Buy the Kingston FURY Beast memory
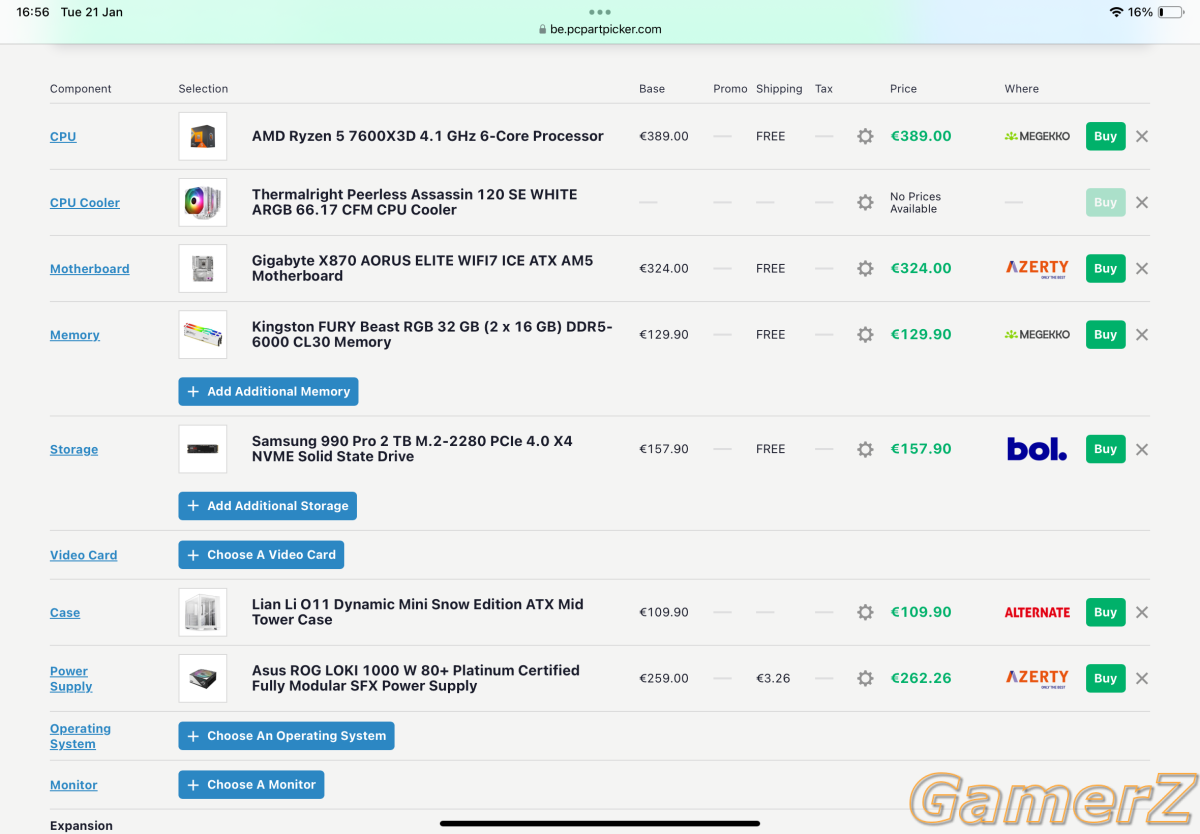The height and width of the screenshot is (834, 1200). tap(1105, 335)
